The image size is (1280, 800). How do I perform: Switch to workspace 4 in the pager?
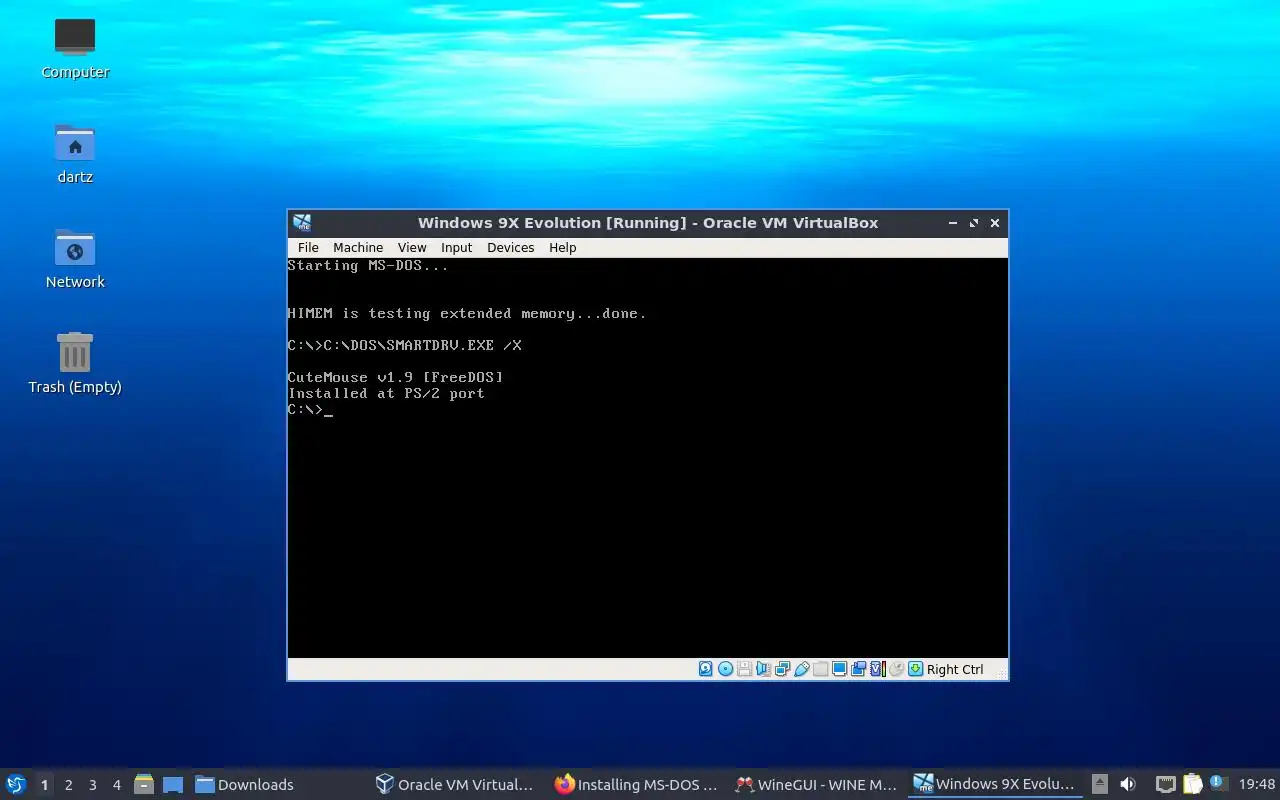click(x=116, y=785)
